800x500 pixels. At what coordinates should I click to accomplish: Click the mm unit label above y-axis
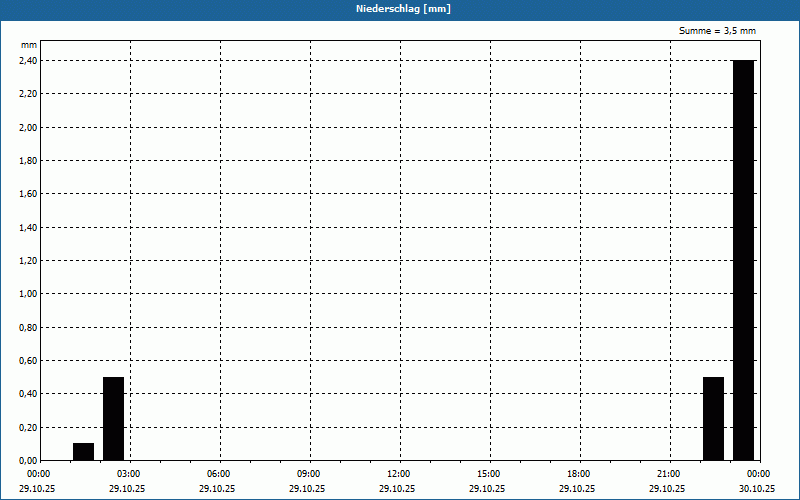[x=29, y=45]
